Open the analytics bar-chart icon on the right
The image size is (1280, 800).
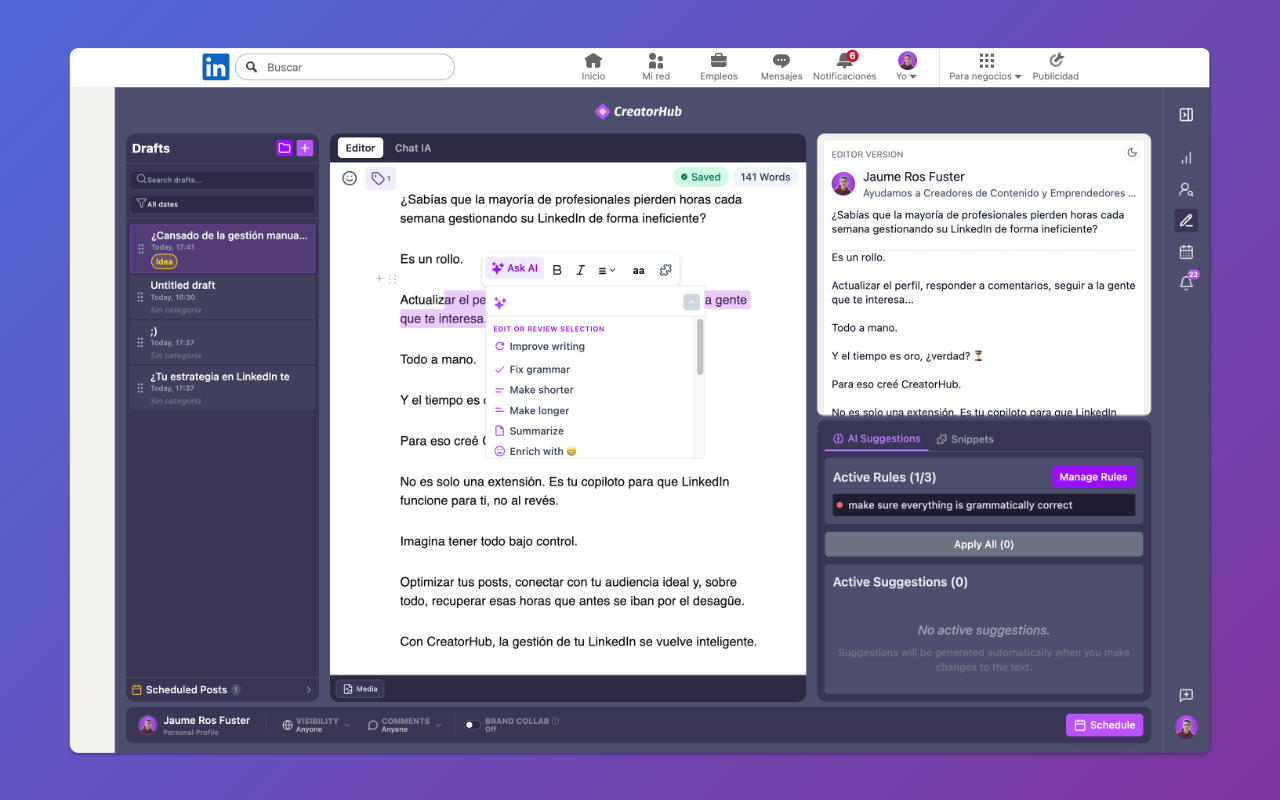(x=1185, y=157)
